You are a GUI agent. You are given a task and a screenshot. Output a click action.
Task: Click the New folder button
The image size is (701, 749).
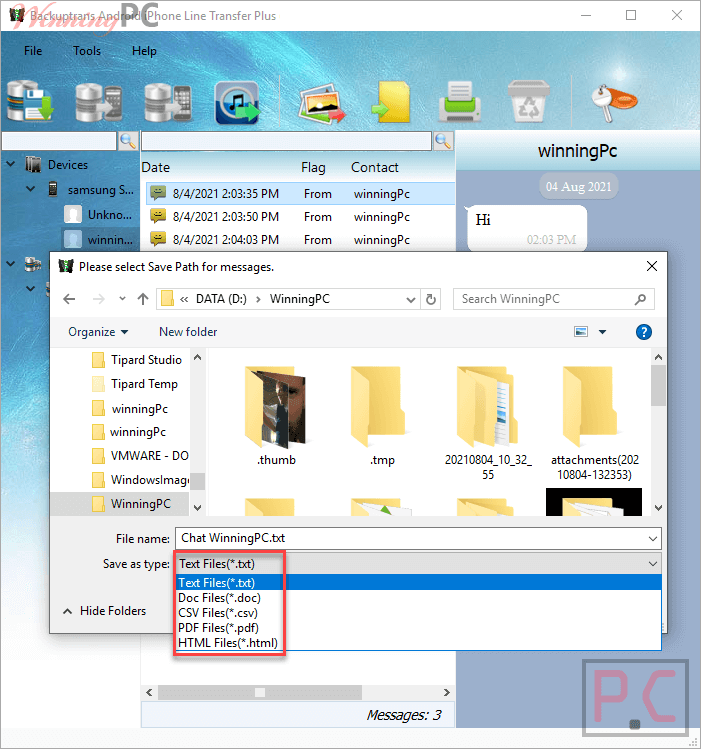[x=188, y=332]
